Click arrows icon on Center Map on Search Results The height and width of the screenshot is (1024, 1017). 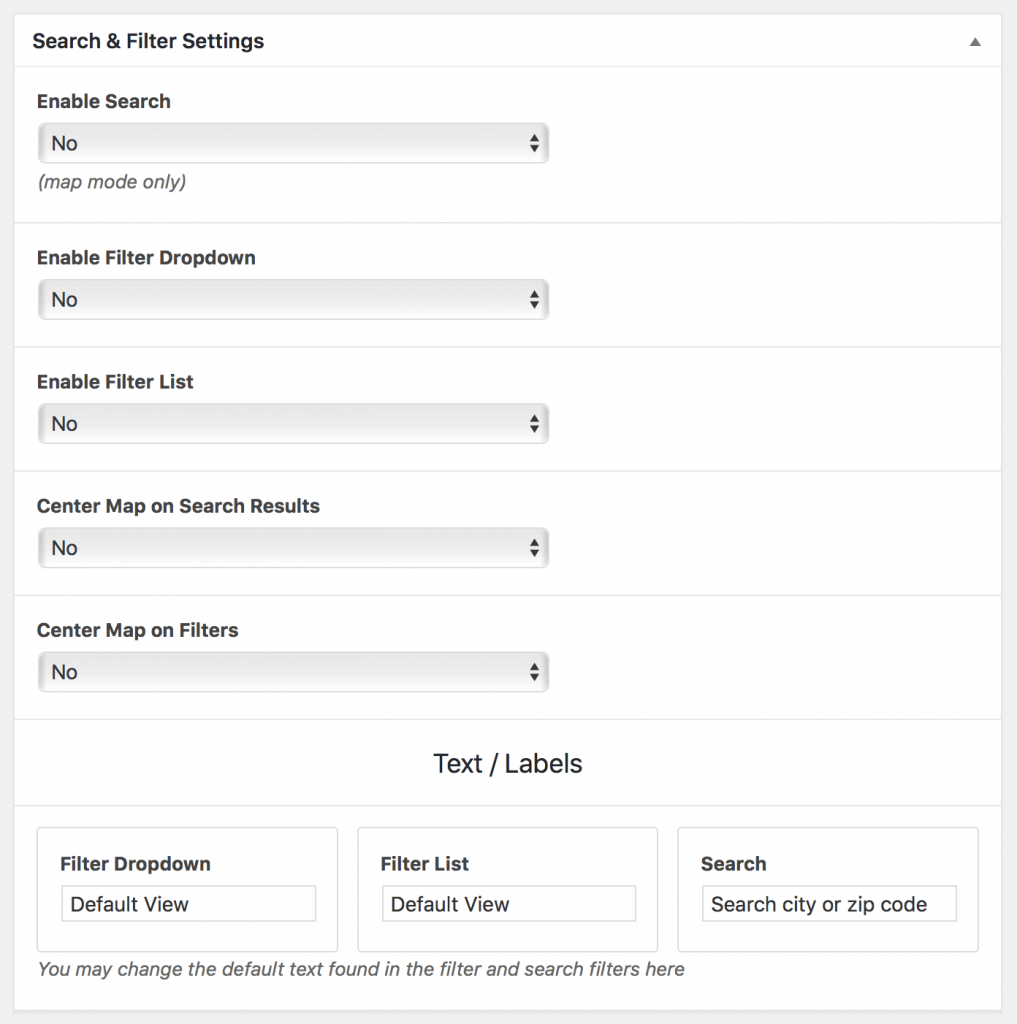(534, 548)
